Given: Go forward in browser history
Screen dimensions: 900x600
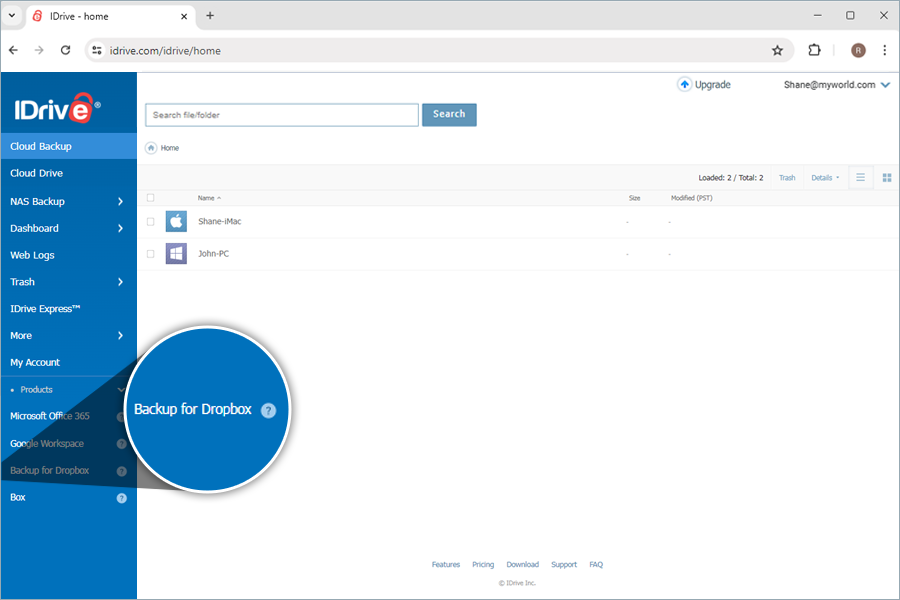Looking at the screenshot, I should [39, 51].
